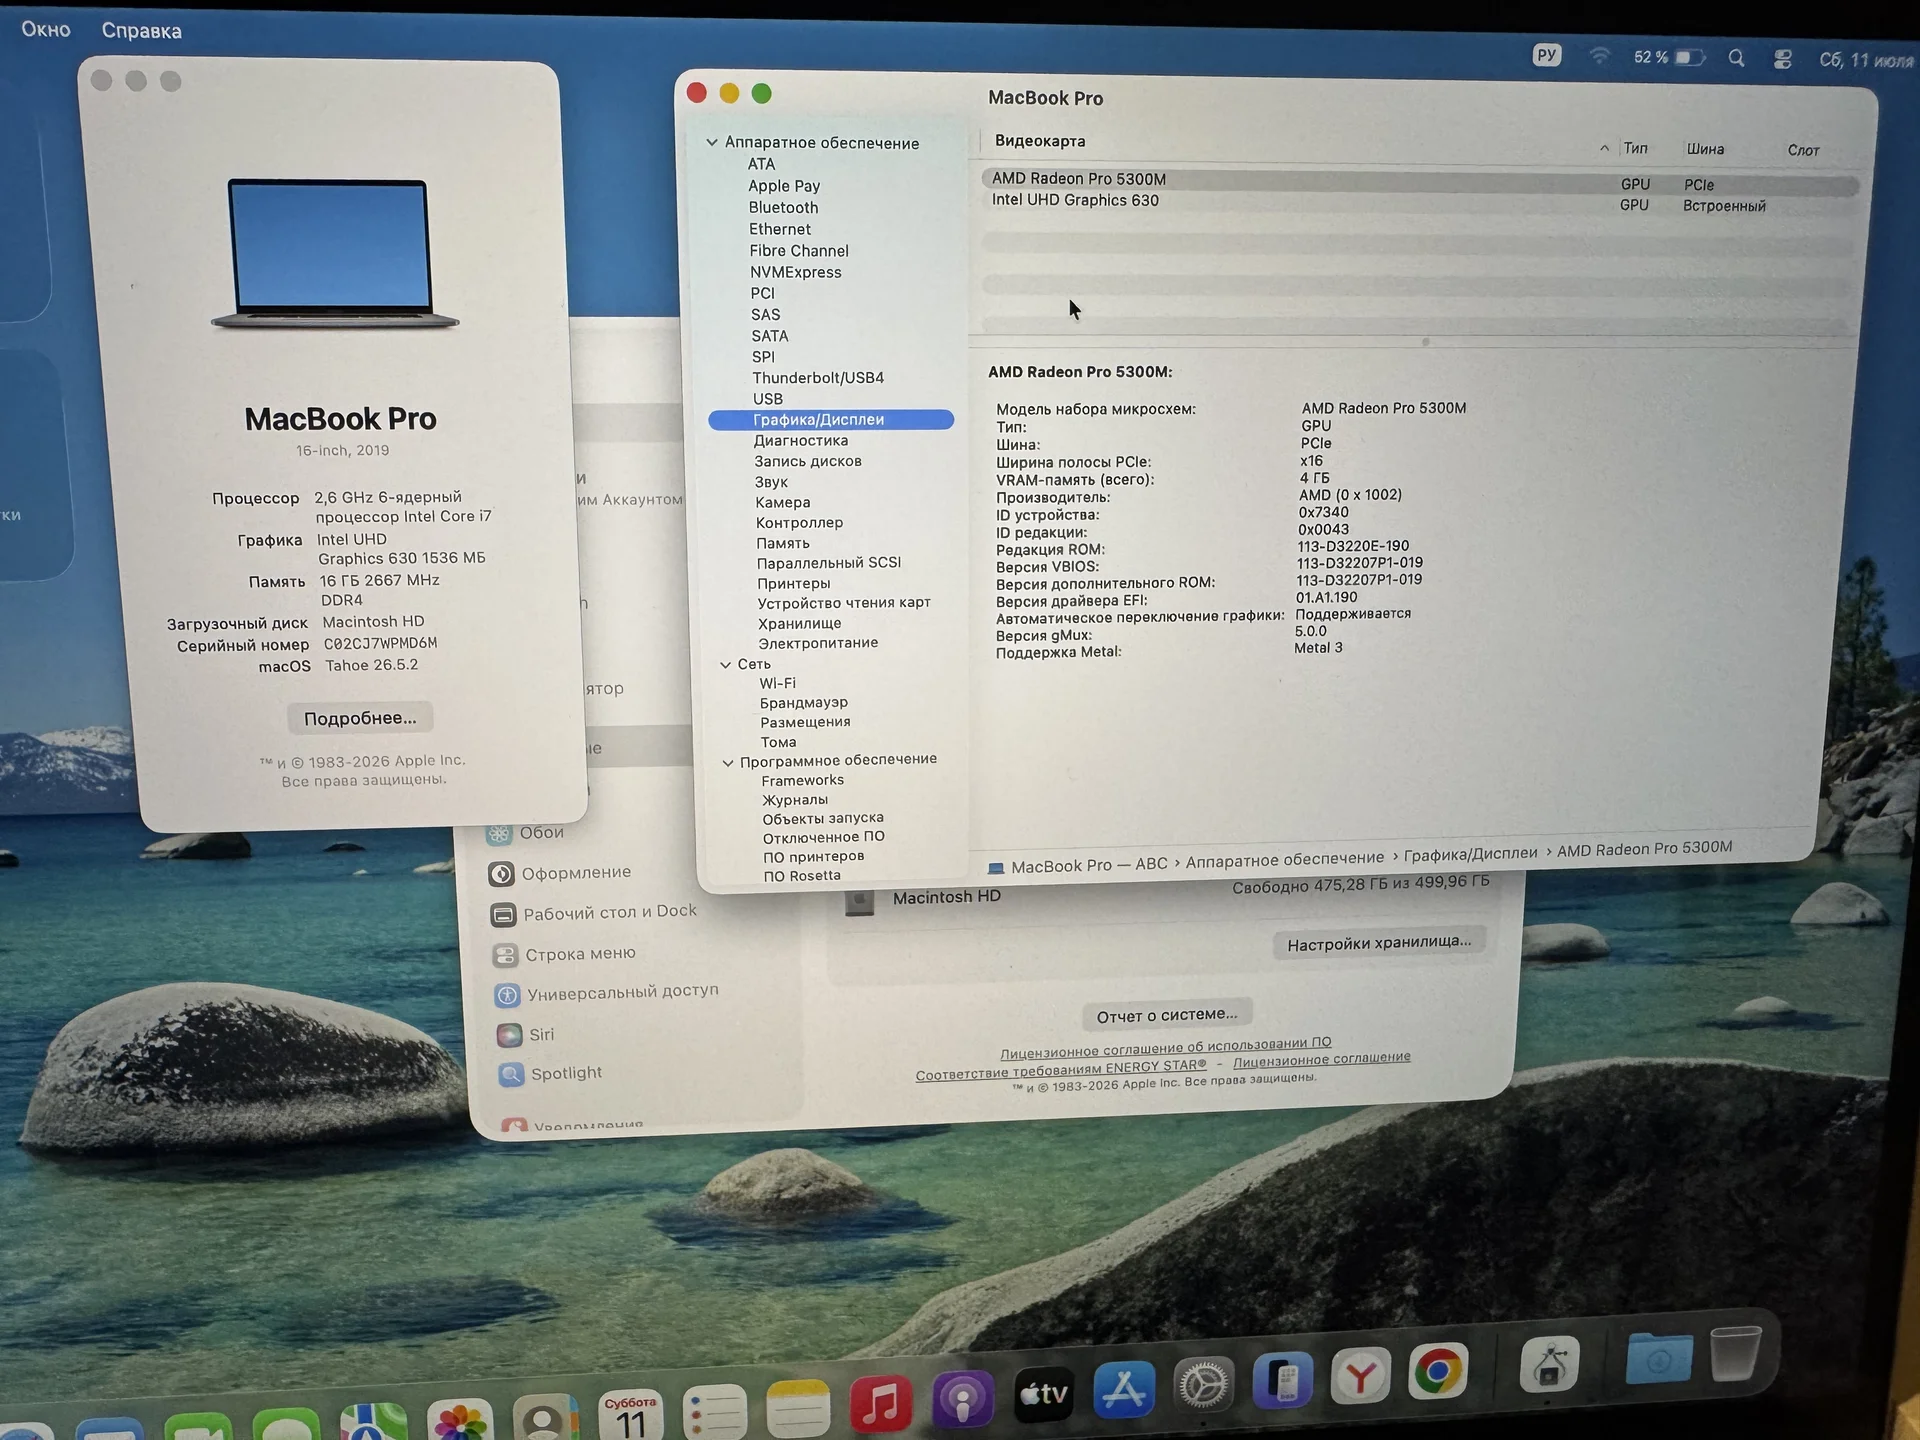Viewport: 1920px width, 1440px height.
Task: Open the Окно menu
Action: tap(46, 29)
